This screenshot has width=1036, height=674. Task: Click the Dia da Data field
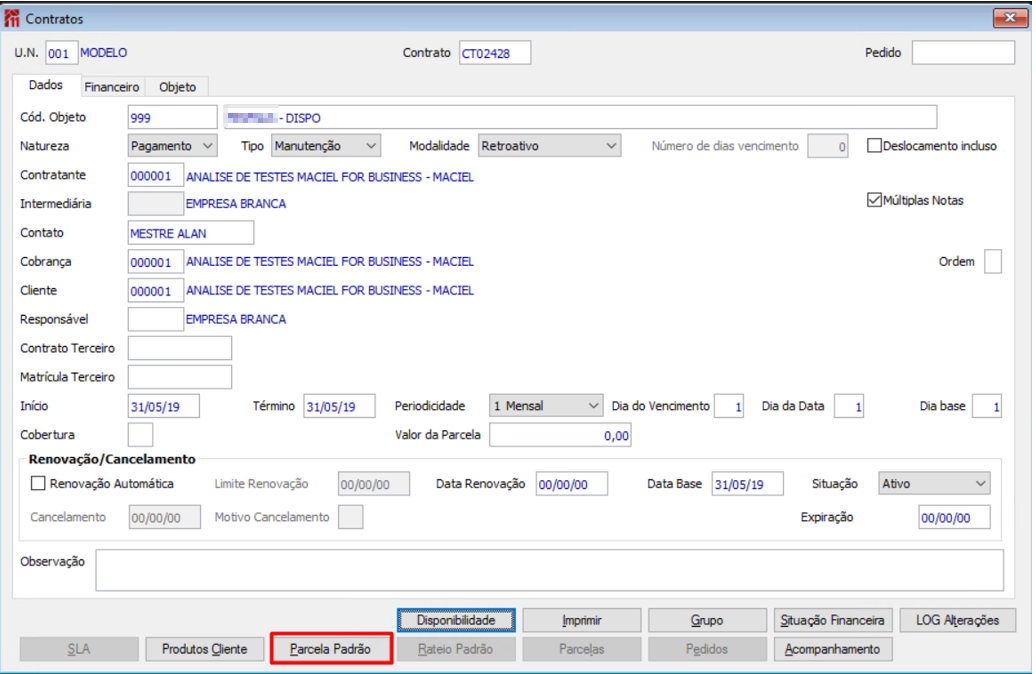click(849, 406)
